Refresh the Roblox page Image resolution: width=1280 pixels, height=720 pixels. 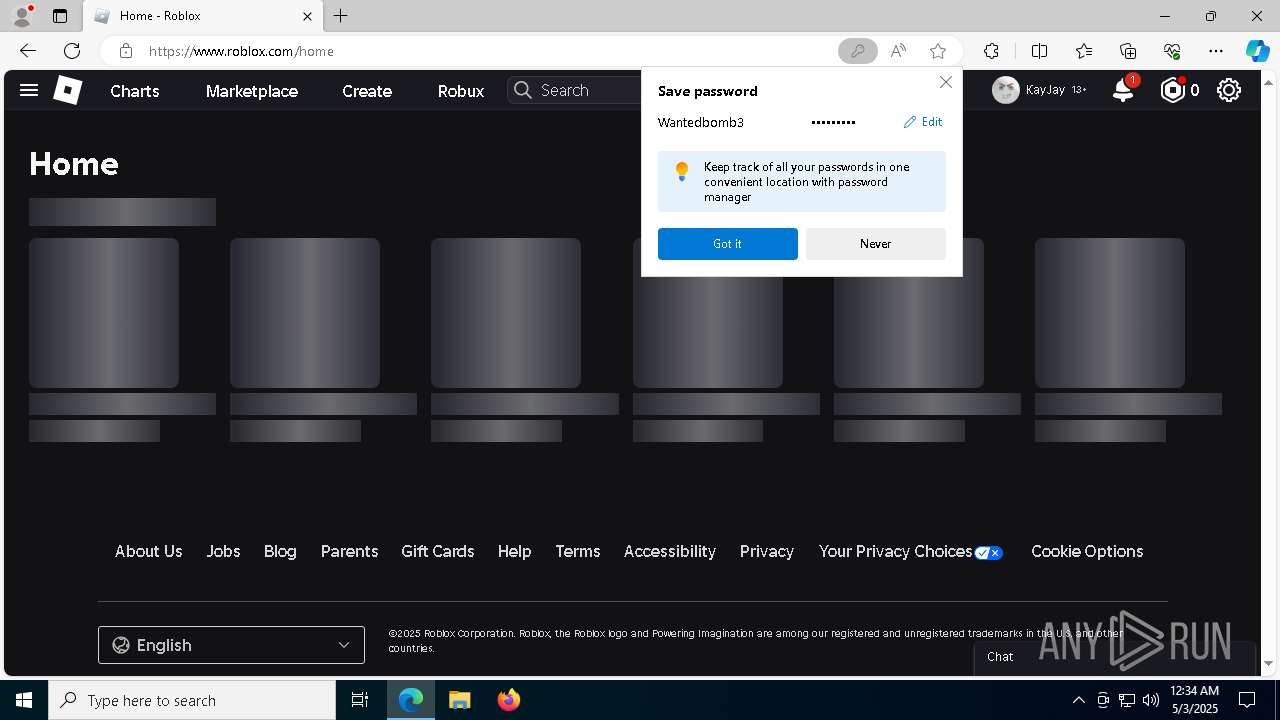click(72, 51)
